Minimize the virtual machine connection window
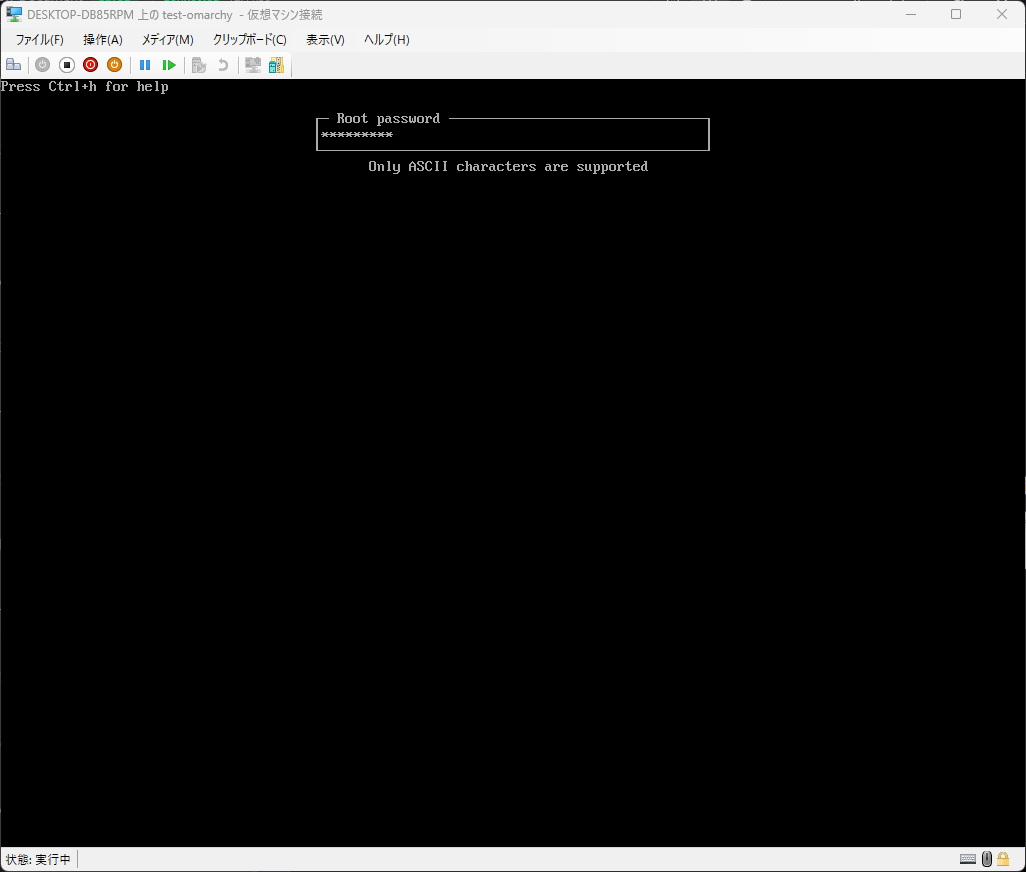Screen dimensions: 1026x872 (x=911, y=14)
